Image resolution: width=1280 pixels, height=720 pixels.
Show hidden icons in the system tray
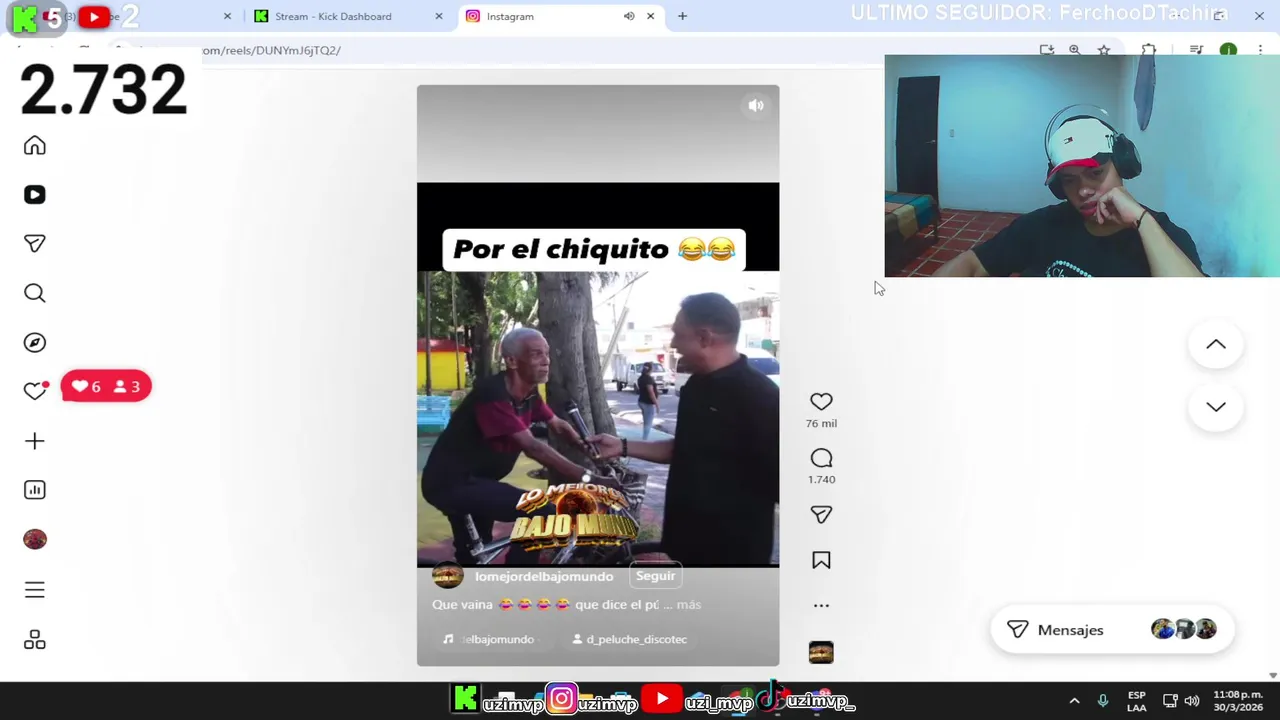[1074, 701]
